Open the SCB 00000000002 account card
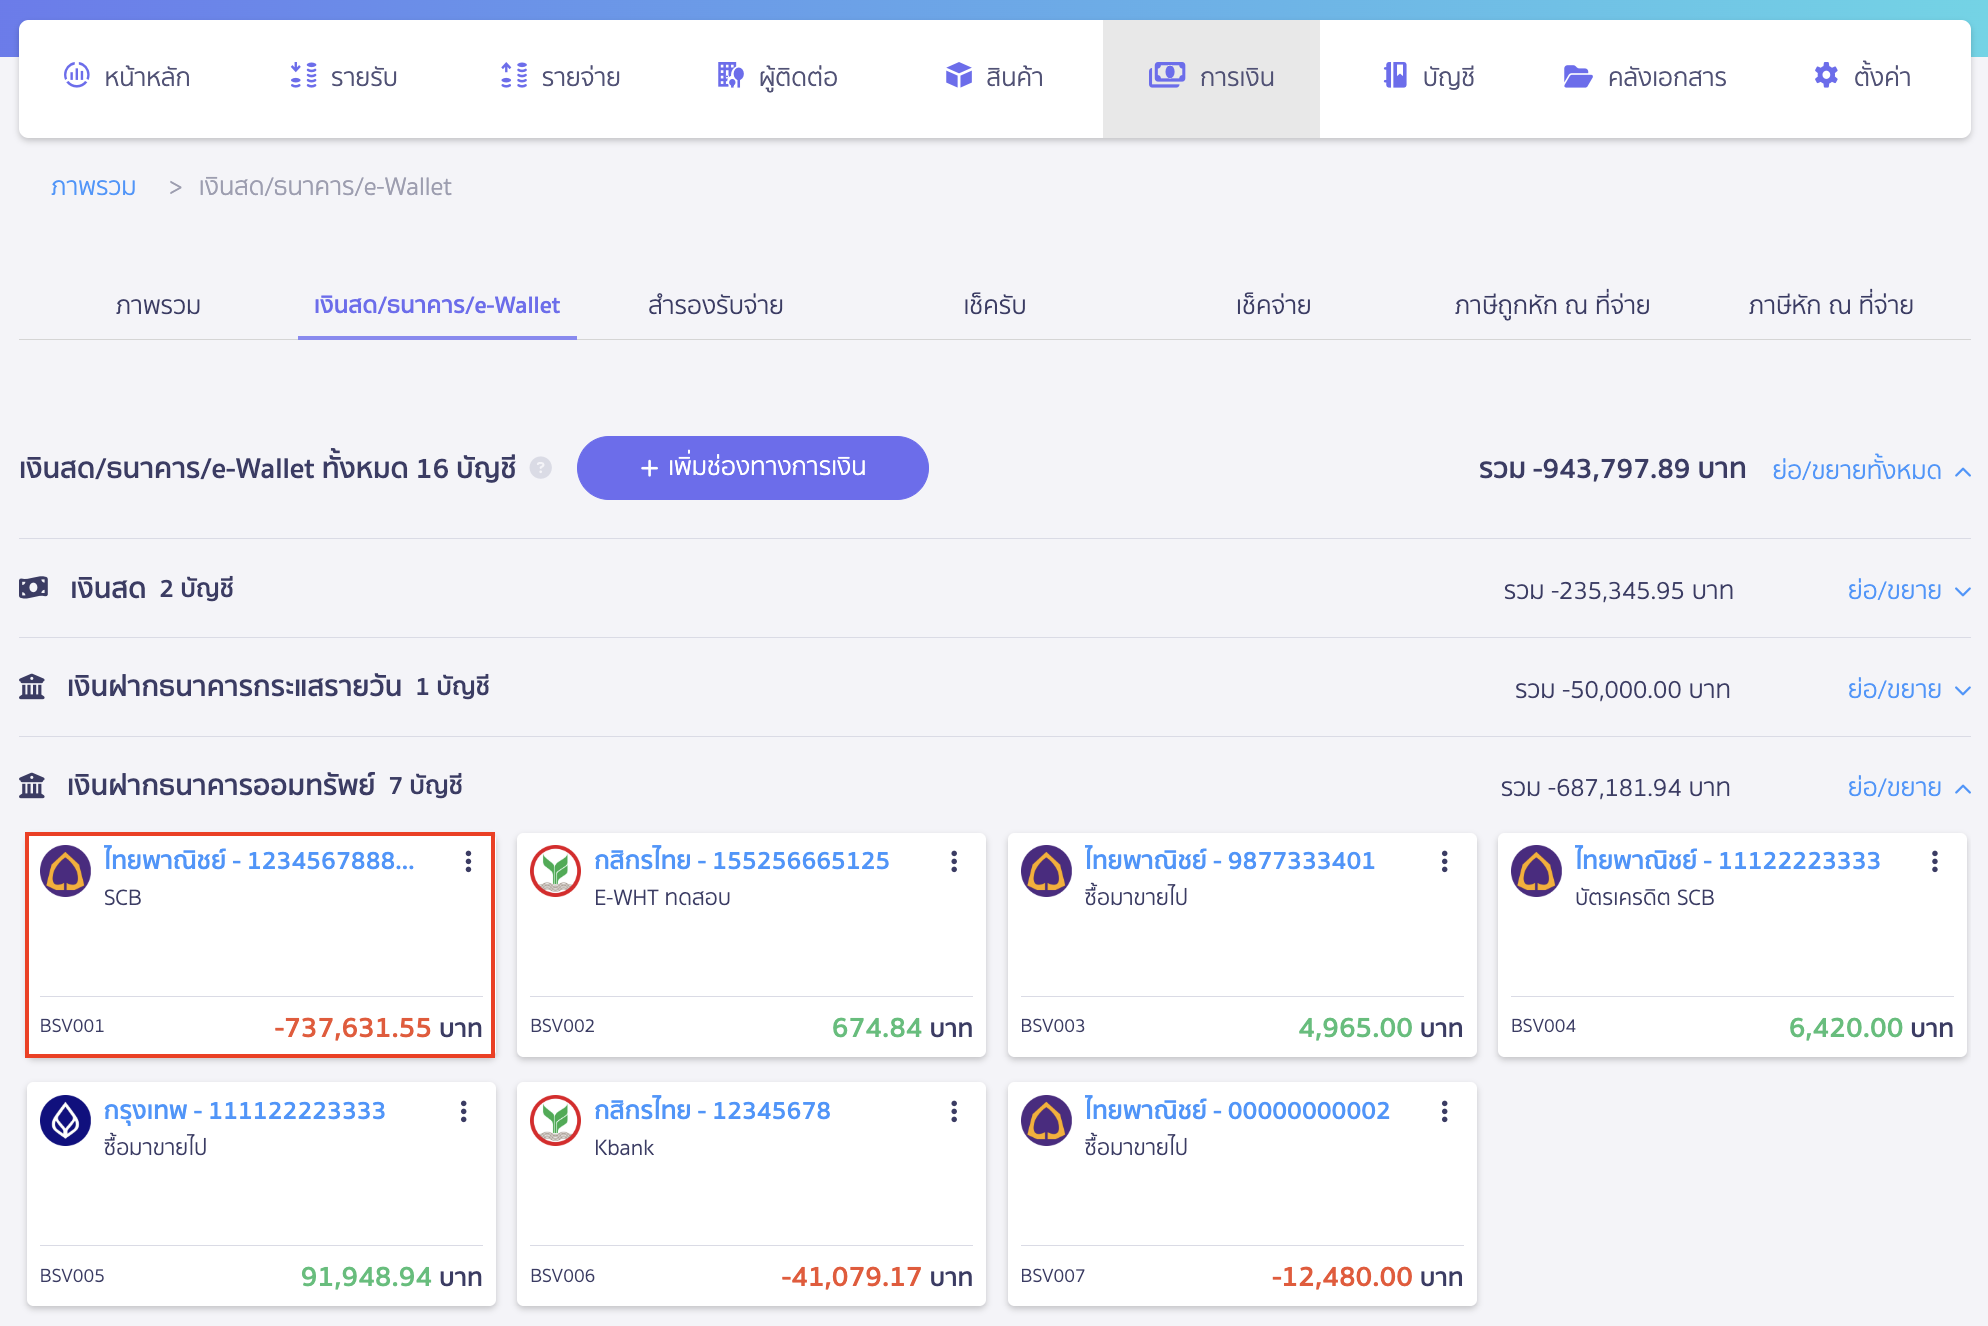This screenshot has height=1326, width=1988. tap(1237, 1111)
